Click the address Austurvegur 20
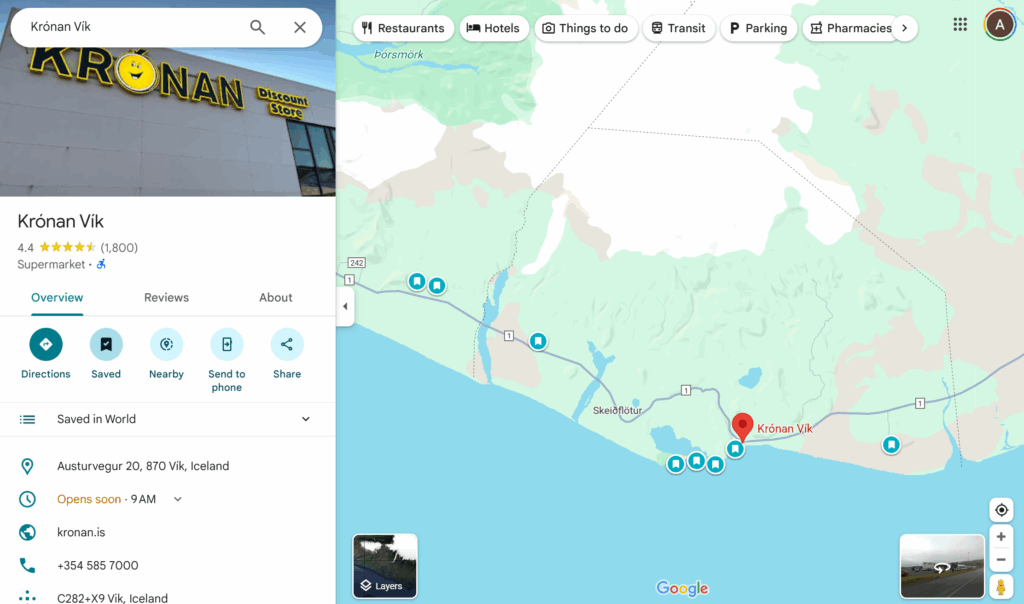Viewport: 1024px width, 604px height. (143, 466)
